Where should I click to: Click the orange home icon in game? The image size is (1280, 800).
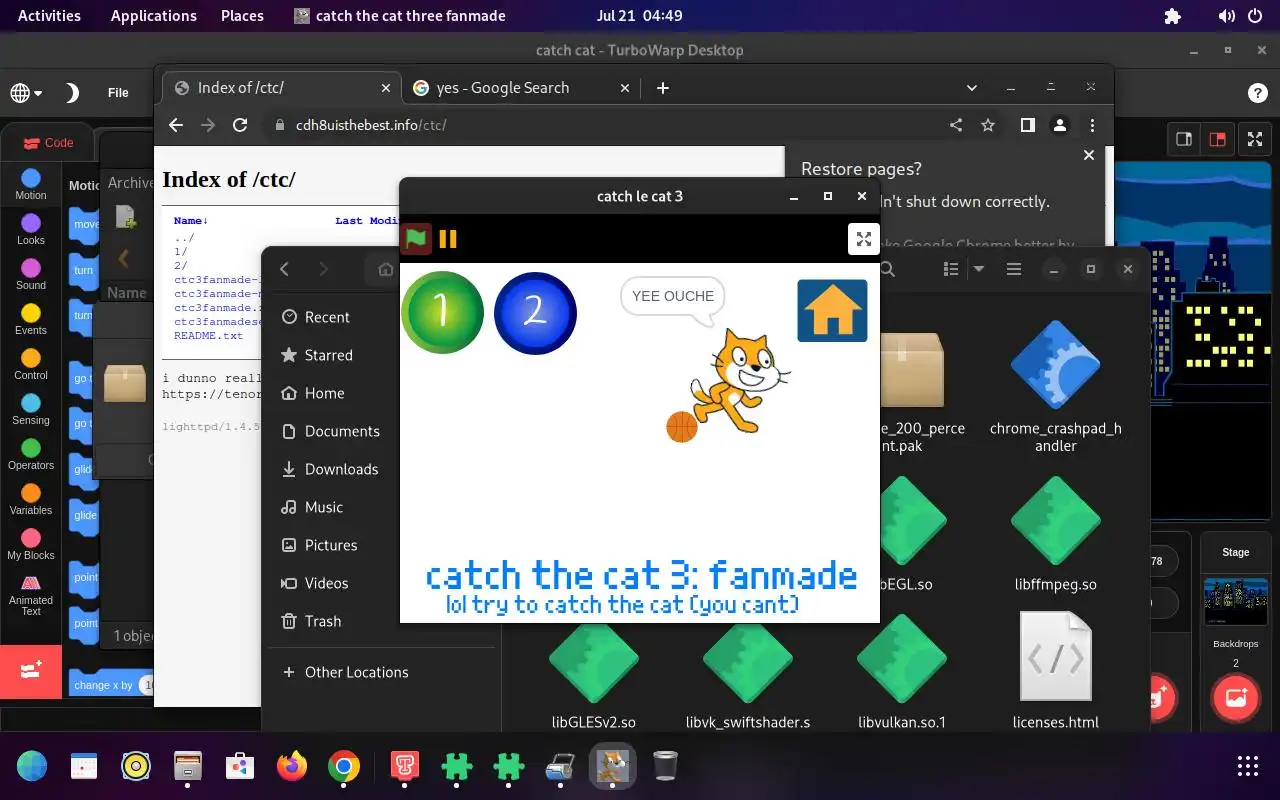tap(832, 311)
